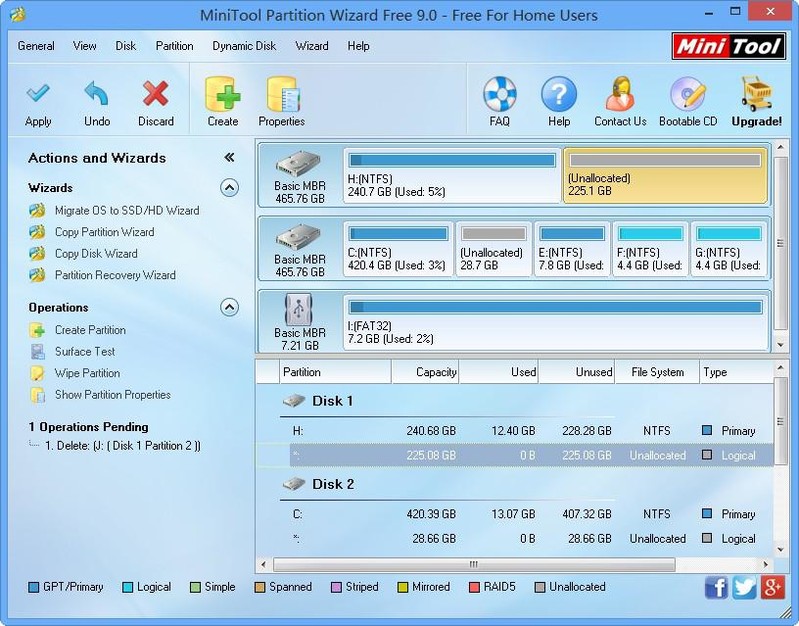Open the View menu
The height and width of the screenshot is (626, 799).
click(85, 46)
